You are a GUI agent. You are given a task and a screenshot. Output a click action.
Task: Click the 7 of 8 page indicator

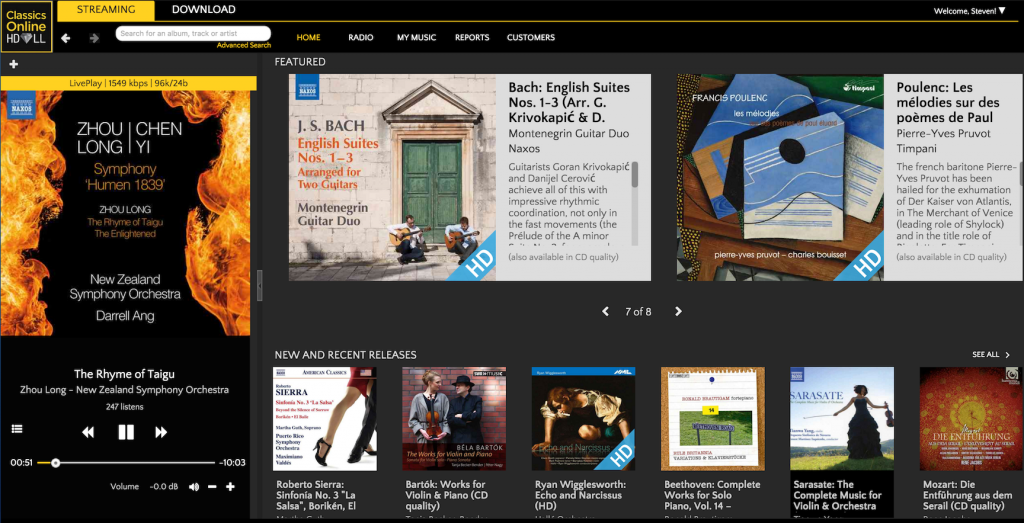(x=638, y=311)
